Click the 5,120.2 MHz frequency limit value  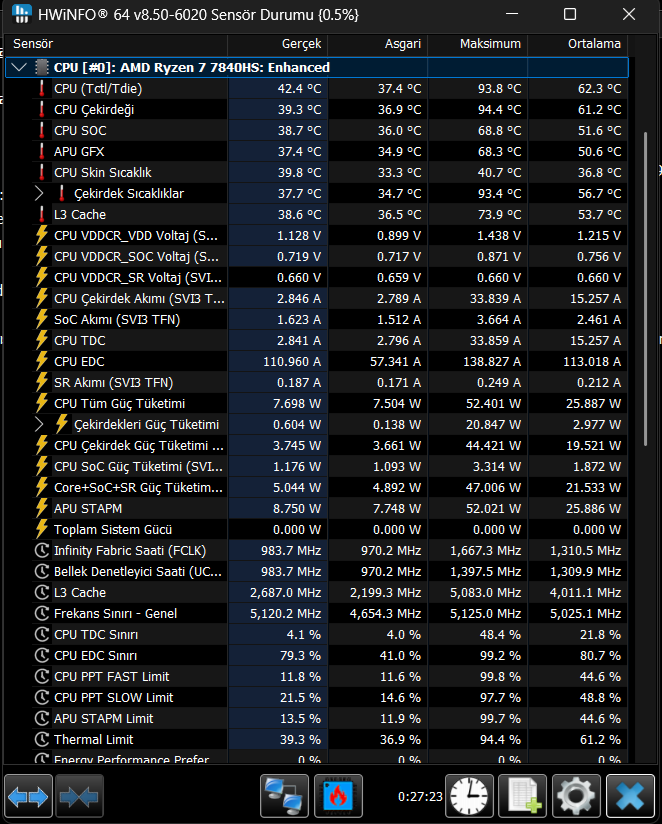point(285,614)
